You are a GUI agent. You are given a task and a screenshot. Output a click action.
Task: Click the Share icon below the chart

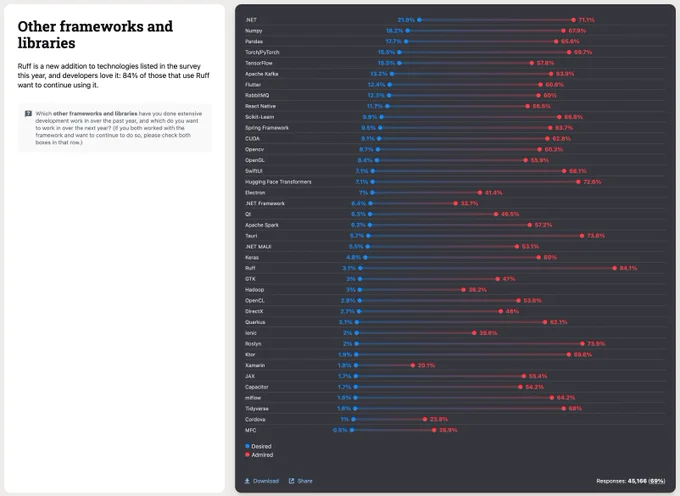292,481
